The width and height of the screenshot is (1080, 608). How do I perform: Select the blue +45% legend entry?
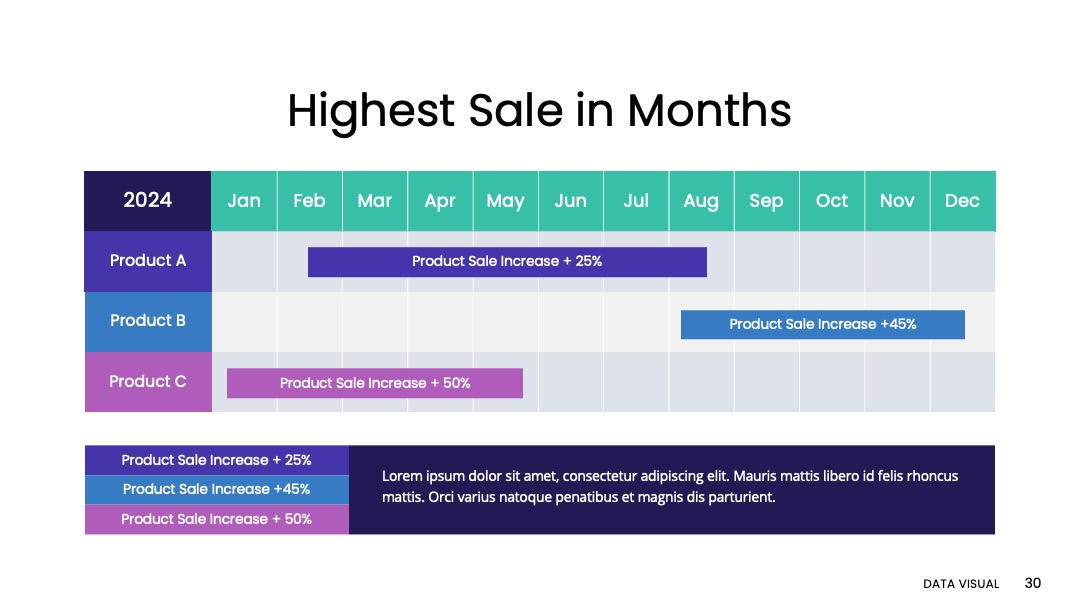216,490
